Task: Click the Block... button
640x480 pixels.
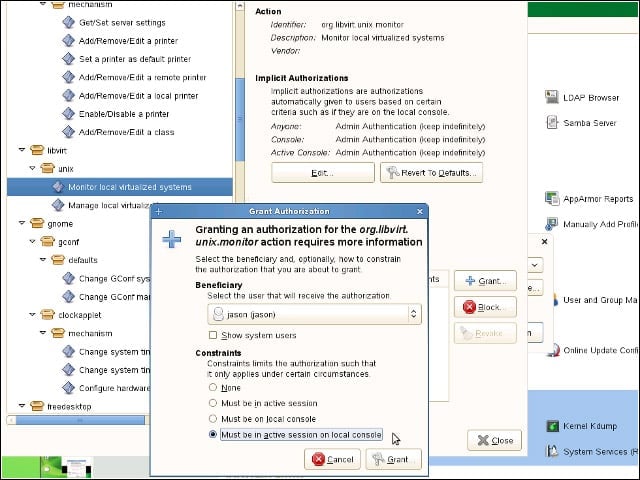Action: pos(485,307)
